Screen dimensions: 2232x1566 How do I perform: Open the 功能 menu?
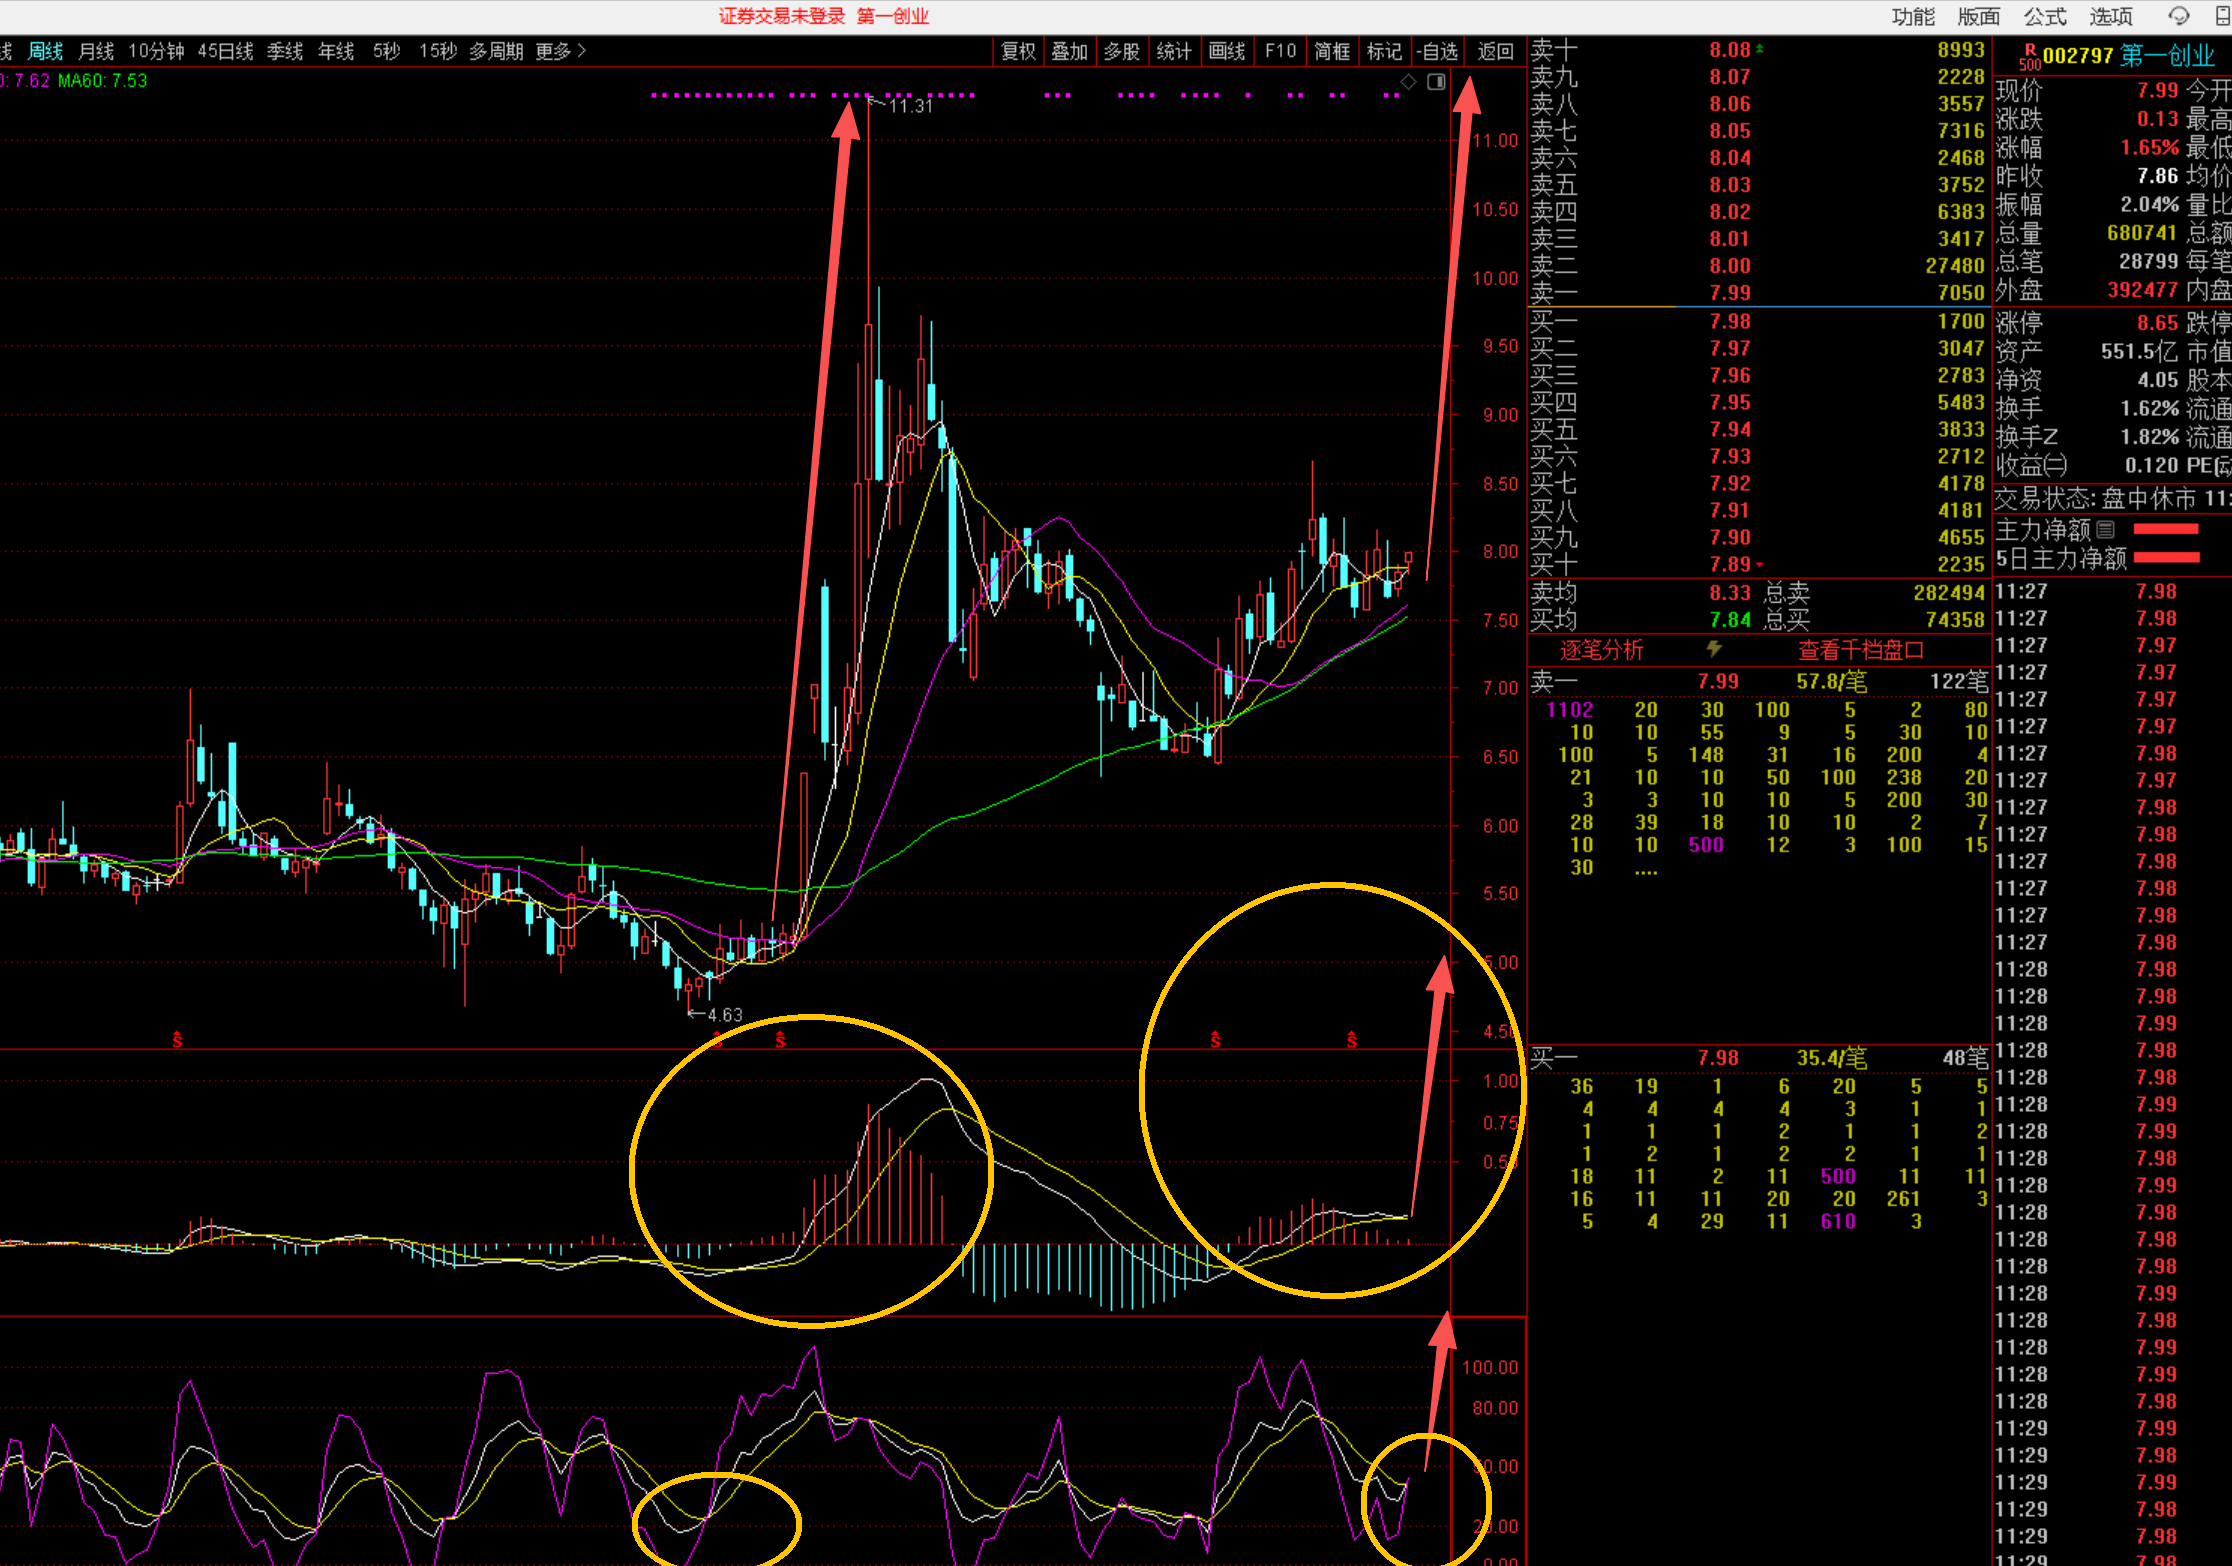click(1913, 17)
